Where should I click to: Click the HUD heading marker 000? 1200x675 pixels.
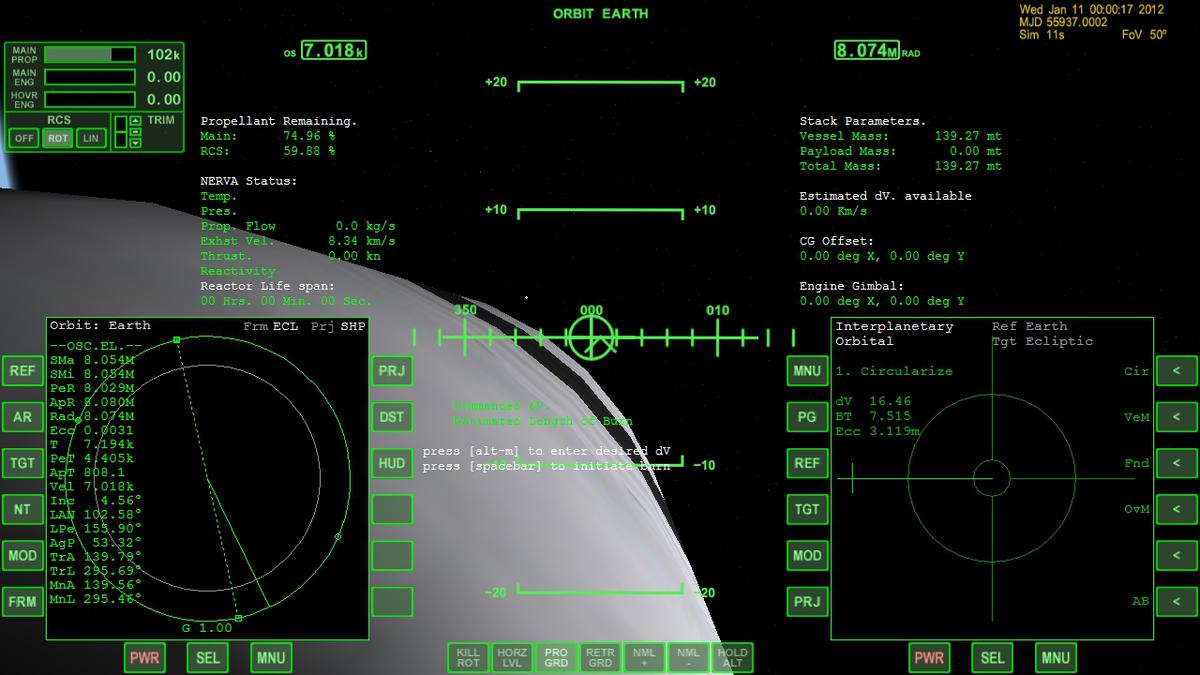(591, 311)
